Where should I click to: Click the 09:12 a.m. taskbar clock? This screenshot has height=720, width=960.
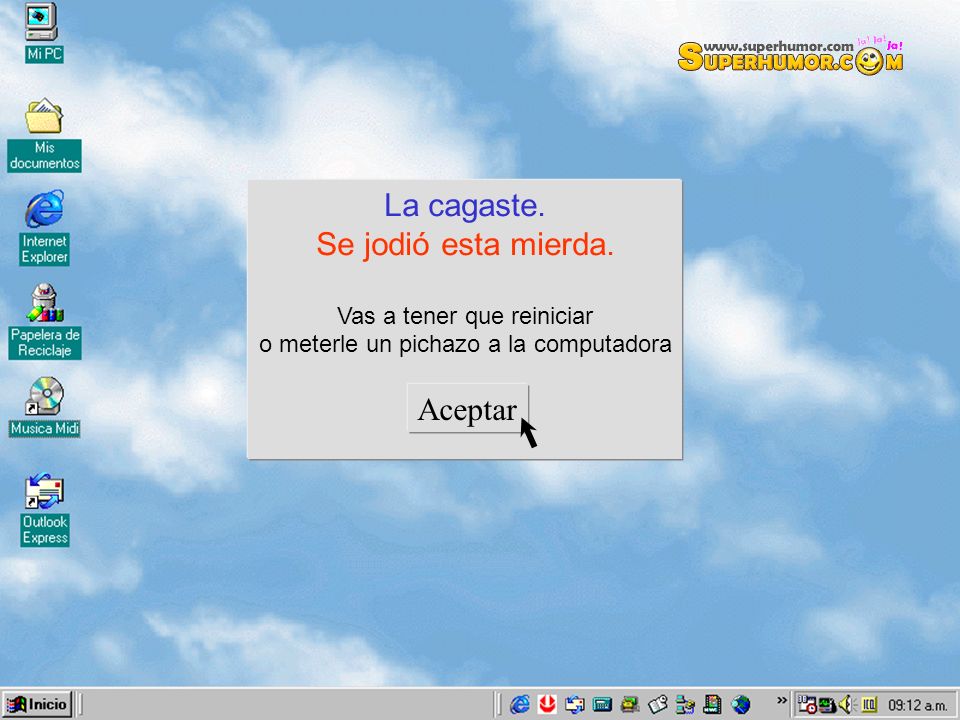[x=917, y=705]
